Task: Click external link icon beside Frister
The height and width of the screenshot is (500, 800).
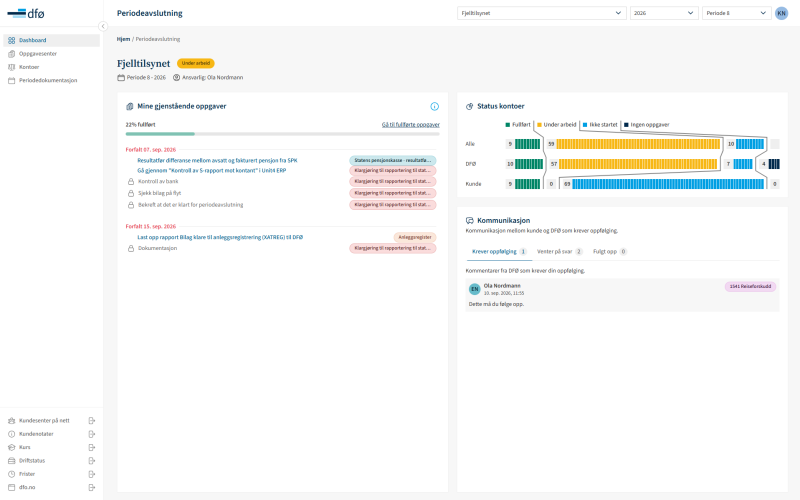Action: (x=92, y=474)
